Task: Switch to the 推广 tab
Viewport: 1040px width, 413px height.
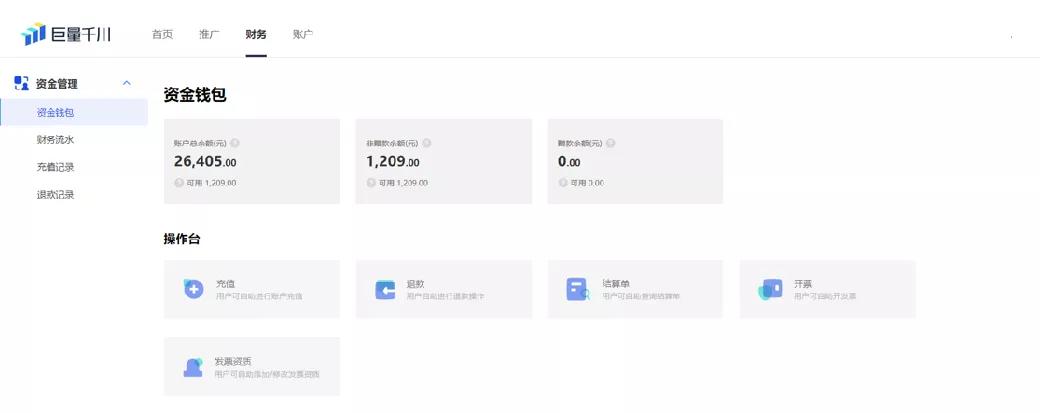Action: tap(209, 34)
